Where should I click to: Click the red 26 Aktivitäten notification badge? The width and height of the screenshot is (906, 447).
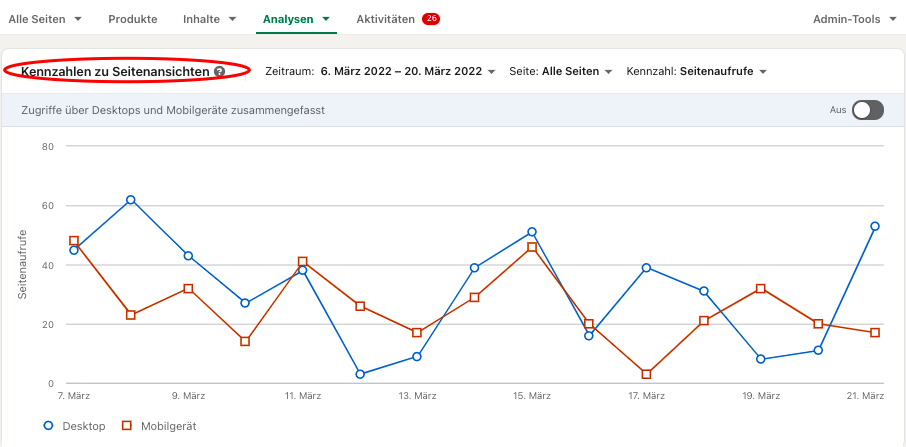[x=430, y=19]
